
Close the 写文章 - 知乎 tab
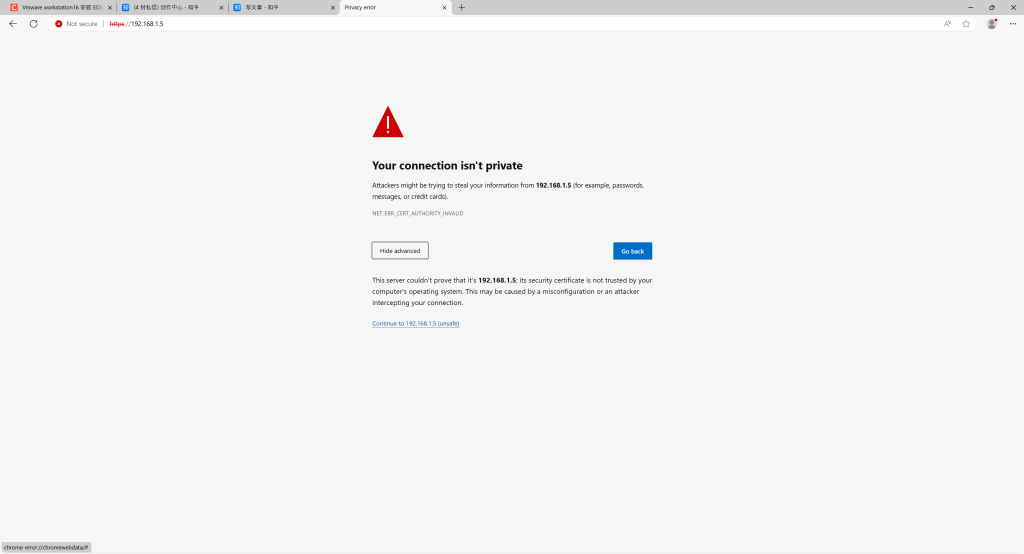(333, 7)
